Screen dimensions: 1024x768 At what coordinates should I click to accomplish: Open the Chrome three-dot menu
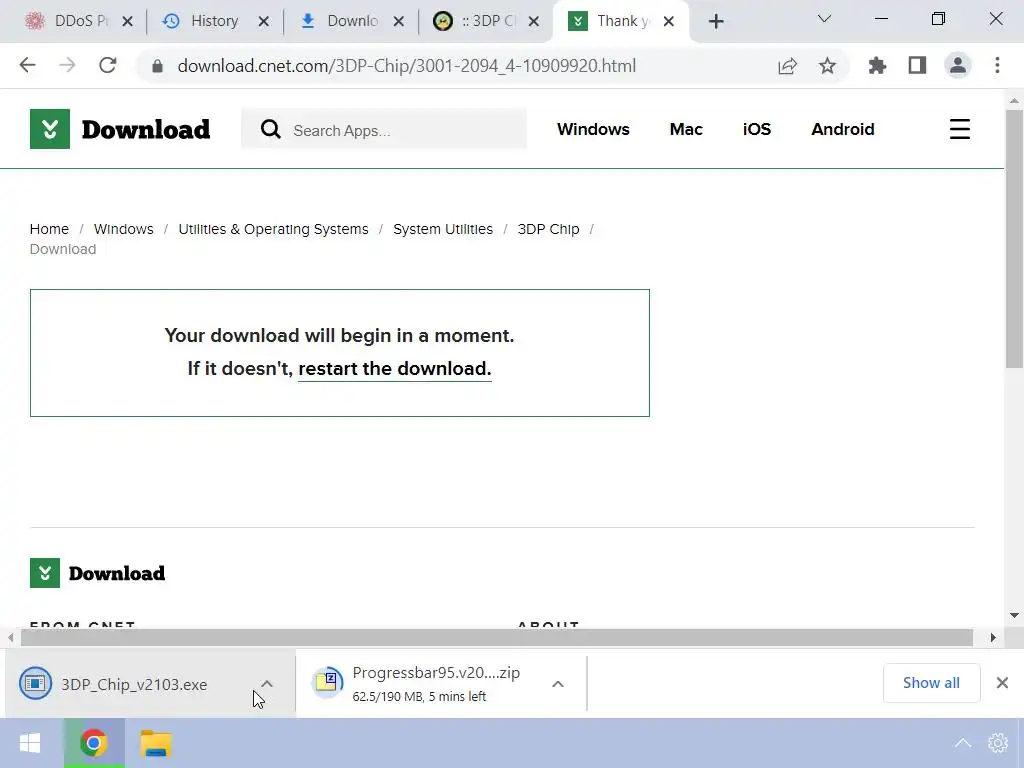[997, 65]
